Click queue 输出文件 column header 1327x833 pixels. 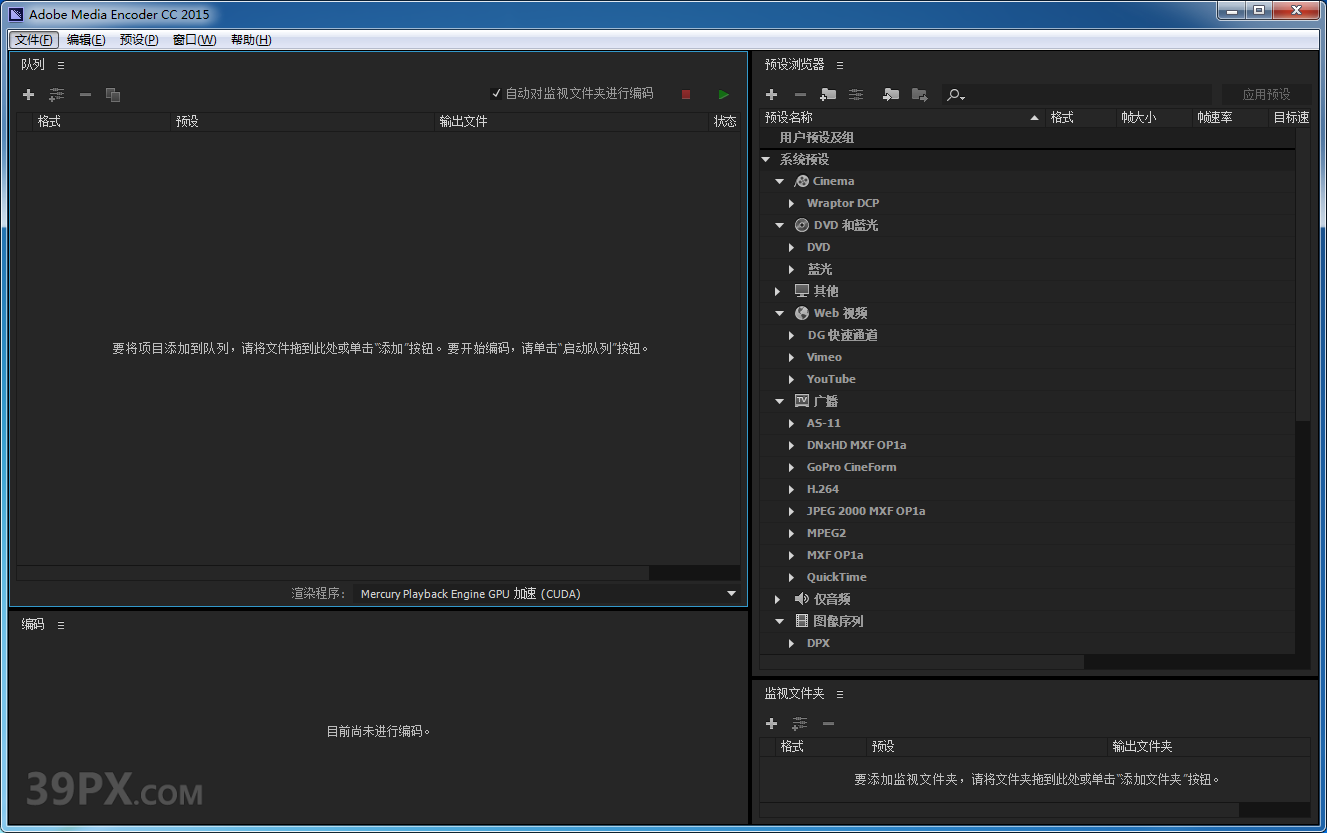572,122
